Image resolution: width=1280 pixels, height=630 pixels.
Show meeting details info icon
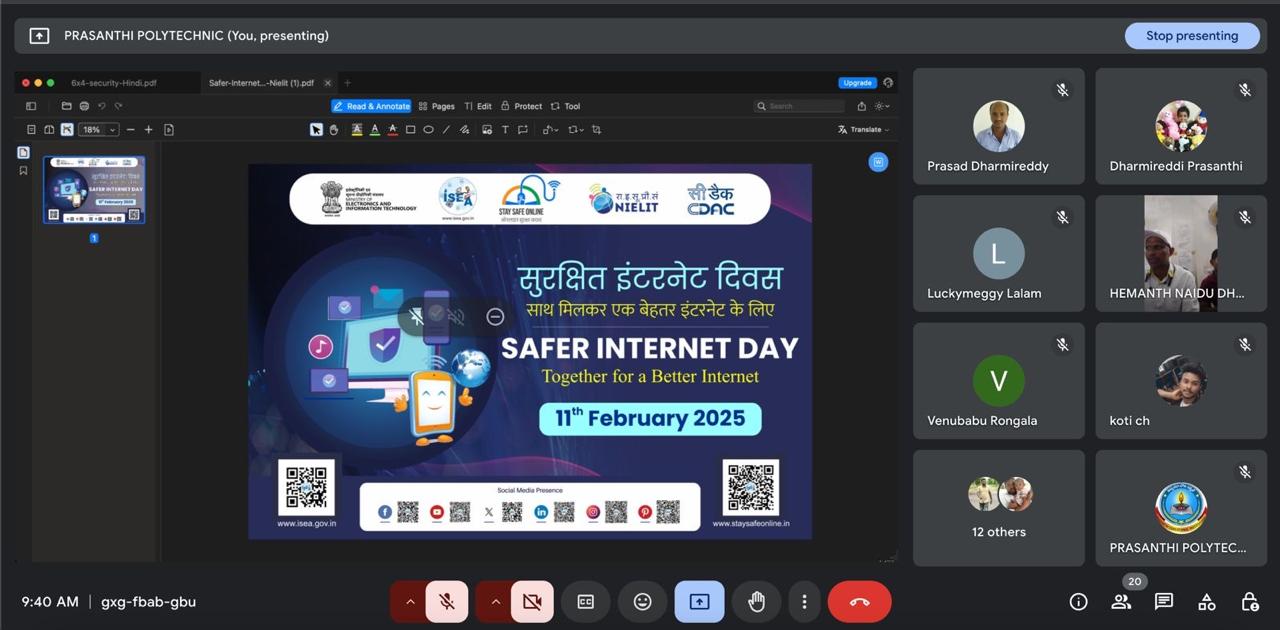point(1078,602)
